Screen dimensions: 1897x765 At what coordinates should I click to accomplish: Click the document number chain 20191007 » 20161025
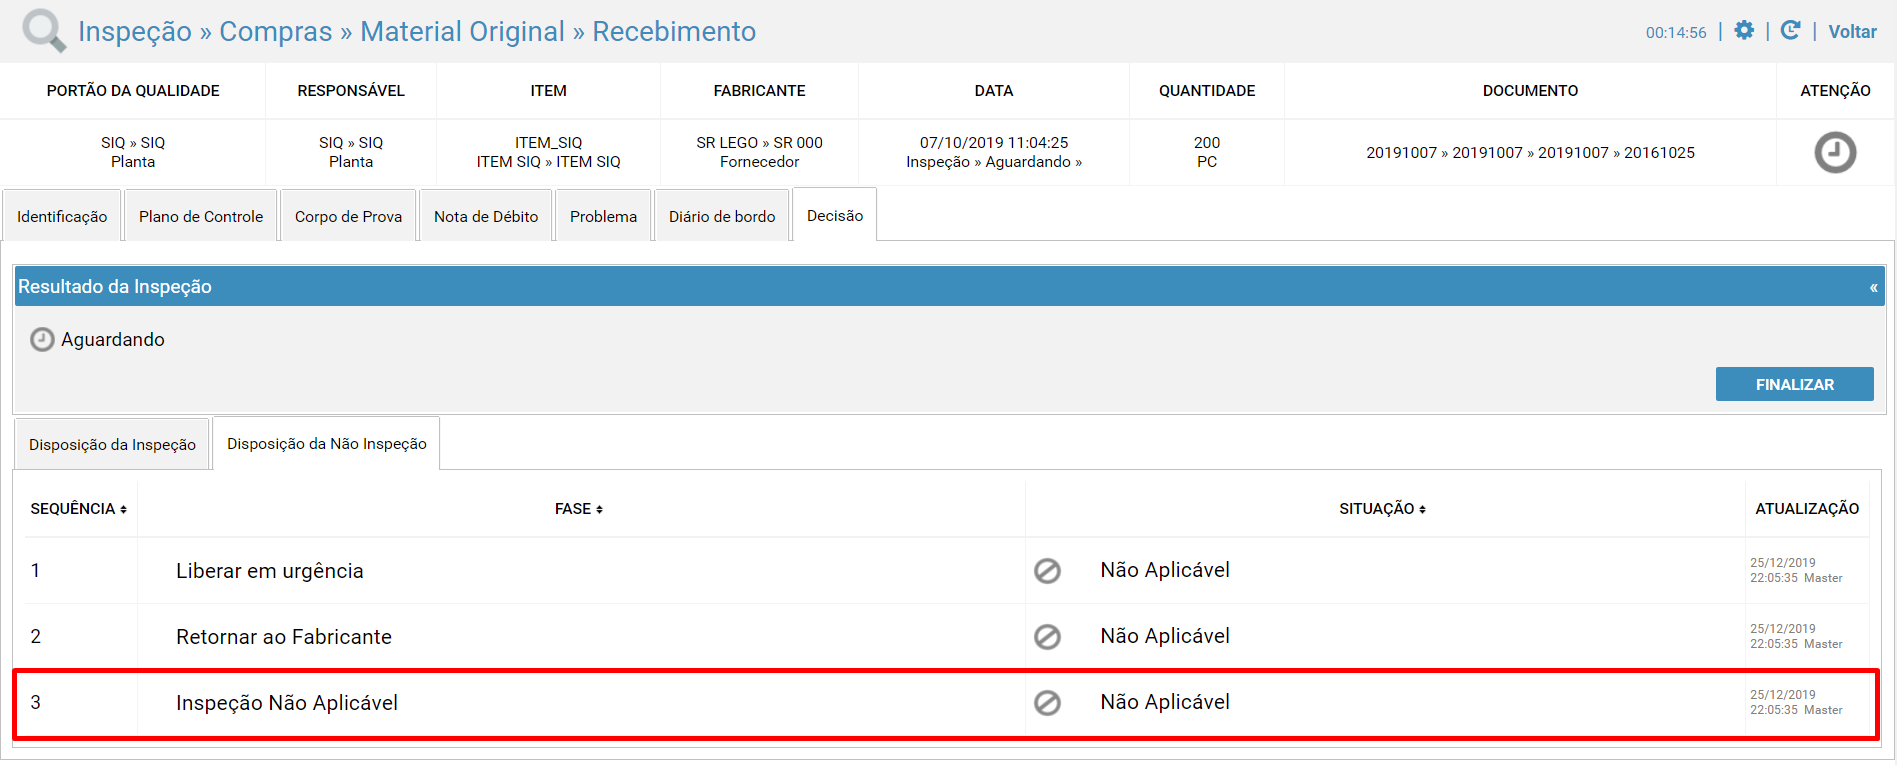pyautogui.click(x=1530, y=153)
